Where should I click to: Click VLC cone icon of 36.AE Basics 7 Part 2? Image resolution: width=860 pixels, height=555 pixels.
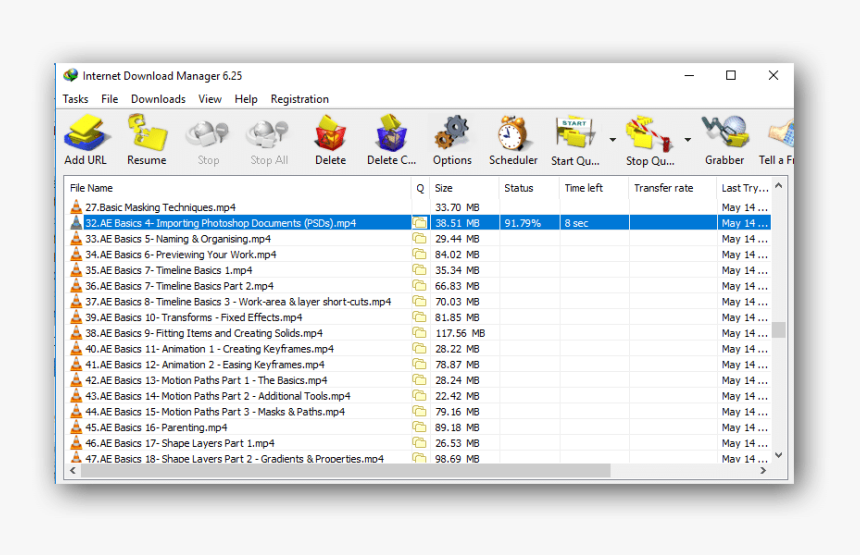(x=76, y=285)
